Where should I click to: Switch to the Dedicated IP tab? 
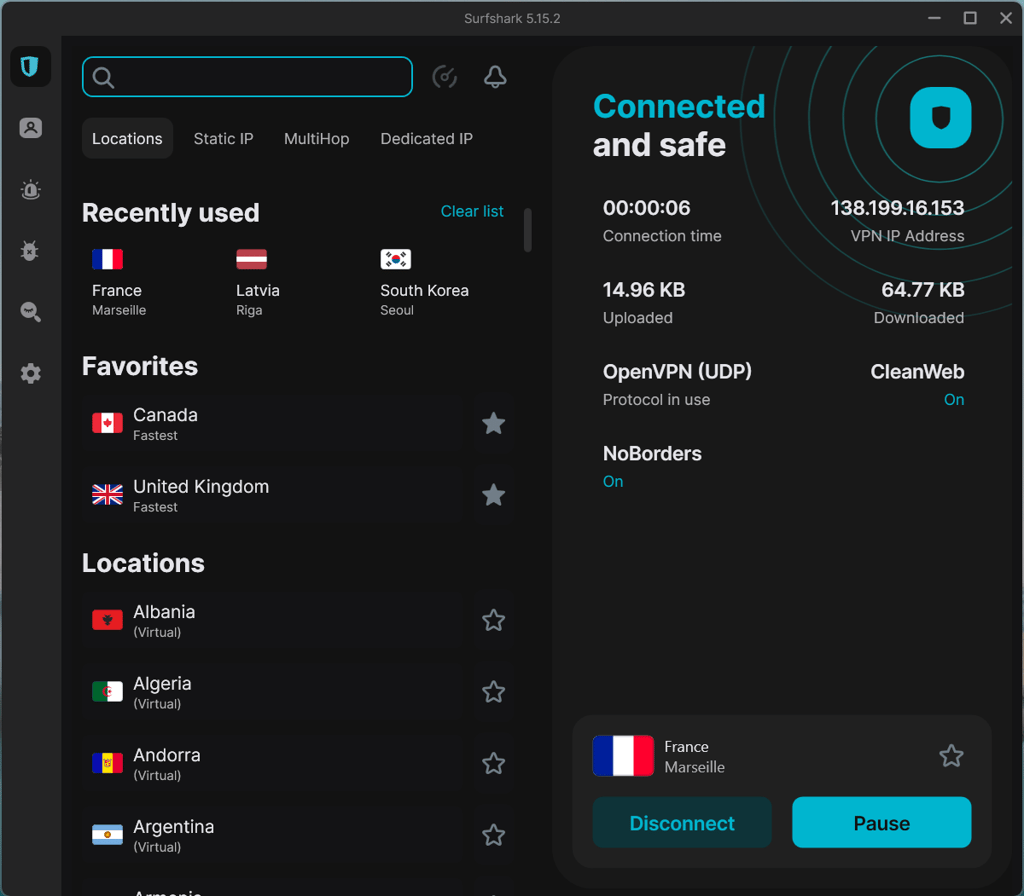pyautogui.click(x=426, y=138)
